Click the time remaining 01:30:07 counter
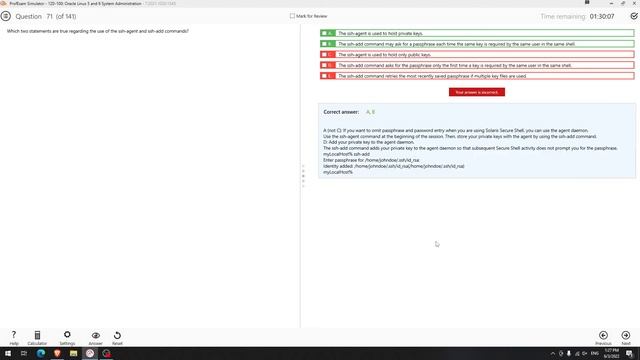Viewport: 640px width, 360px height. (602, 16)
